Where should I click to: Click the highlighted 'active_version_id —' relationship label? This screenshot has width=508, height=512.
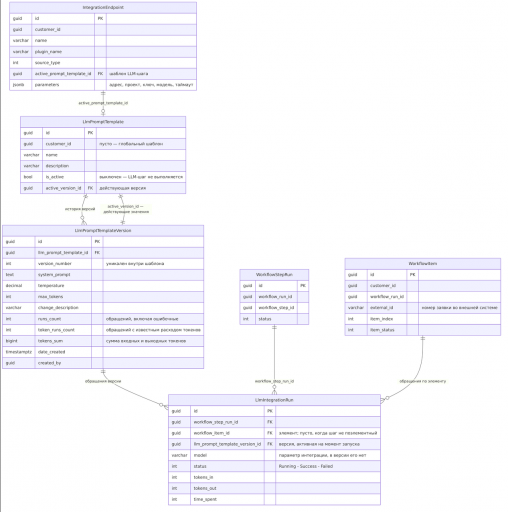[x=126, y=209]
